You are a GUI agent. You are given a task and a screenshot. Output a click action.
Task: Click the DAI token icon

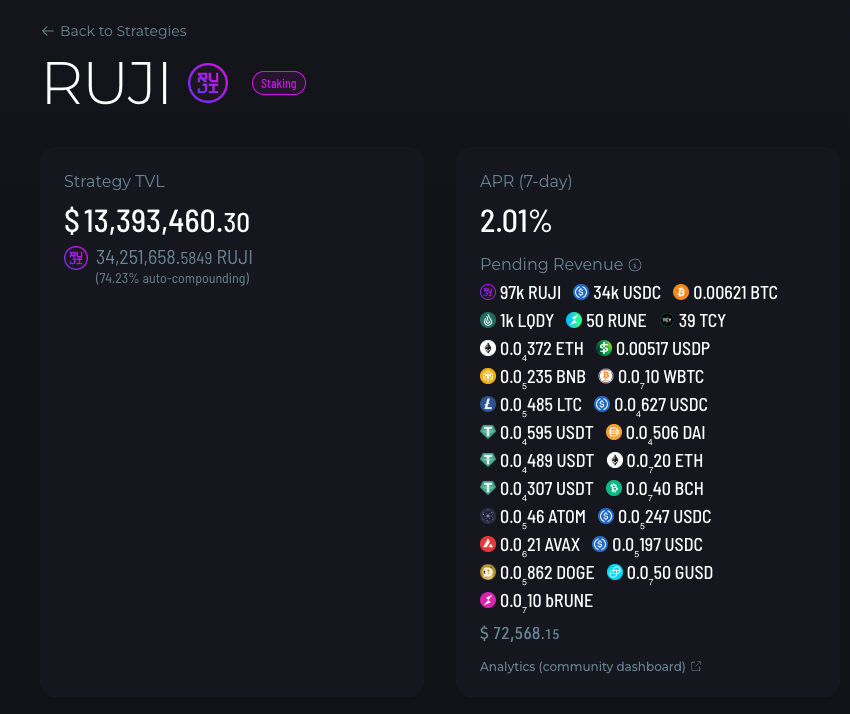(614, 432)
